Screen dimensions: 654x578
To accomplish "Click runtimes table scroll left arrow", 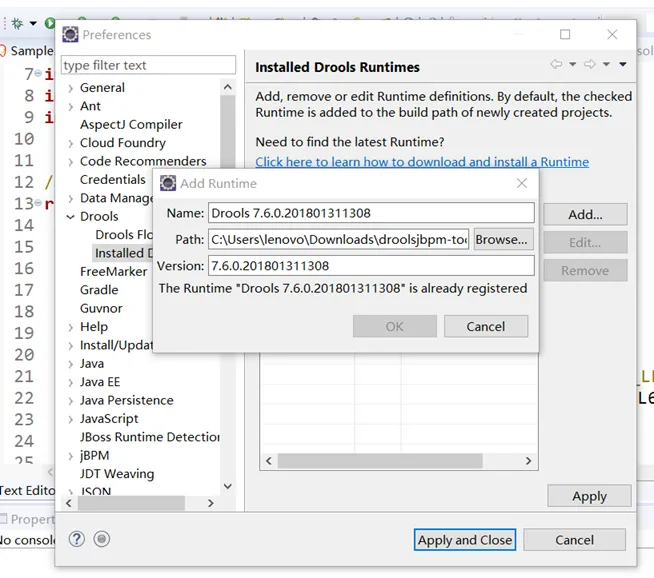I will pyautogui.click(x=269, y=461).
